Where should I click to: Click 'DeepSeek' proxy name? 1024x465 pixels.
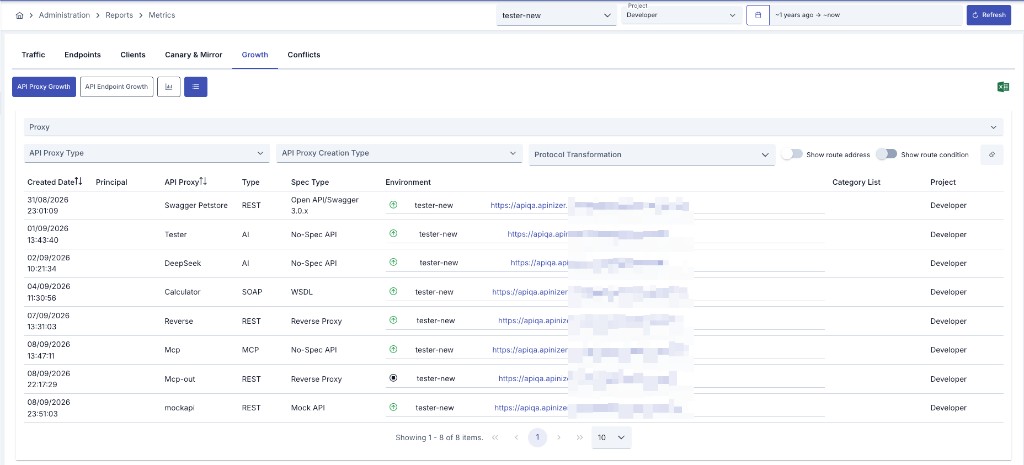(x=183, y=263)
